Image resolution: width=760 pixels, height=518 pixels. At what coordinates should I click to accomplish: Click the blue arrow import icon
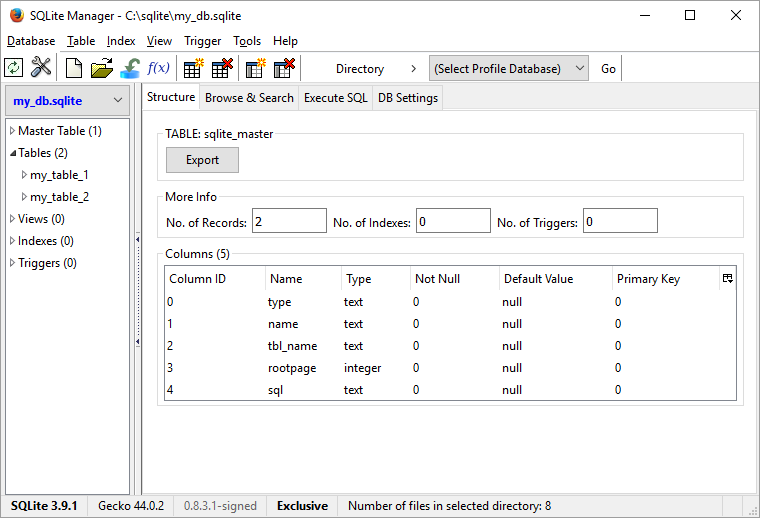(130, 68)
